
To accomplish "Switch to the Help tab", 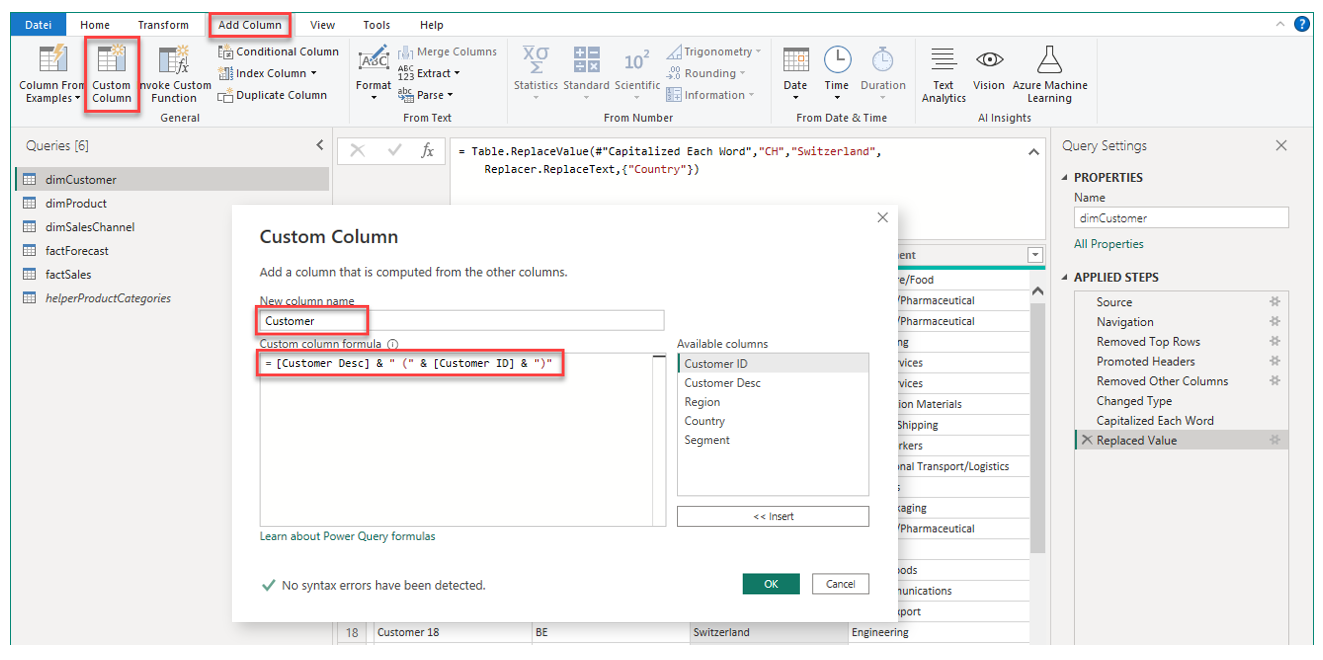I will point(431,25).
